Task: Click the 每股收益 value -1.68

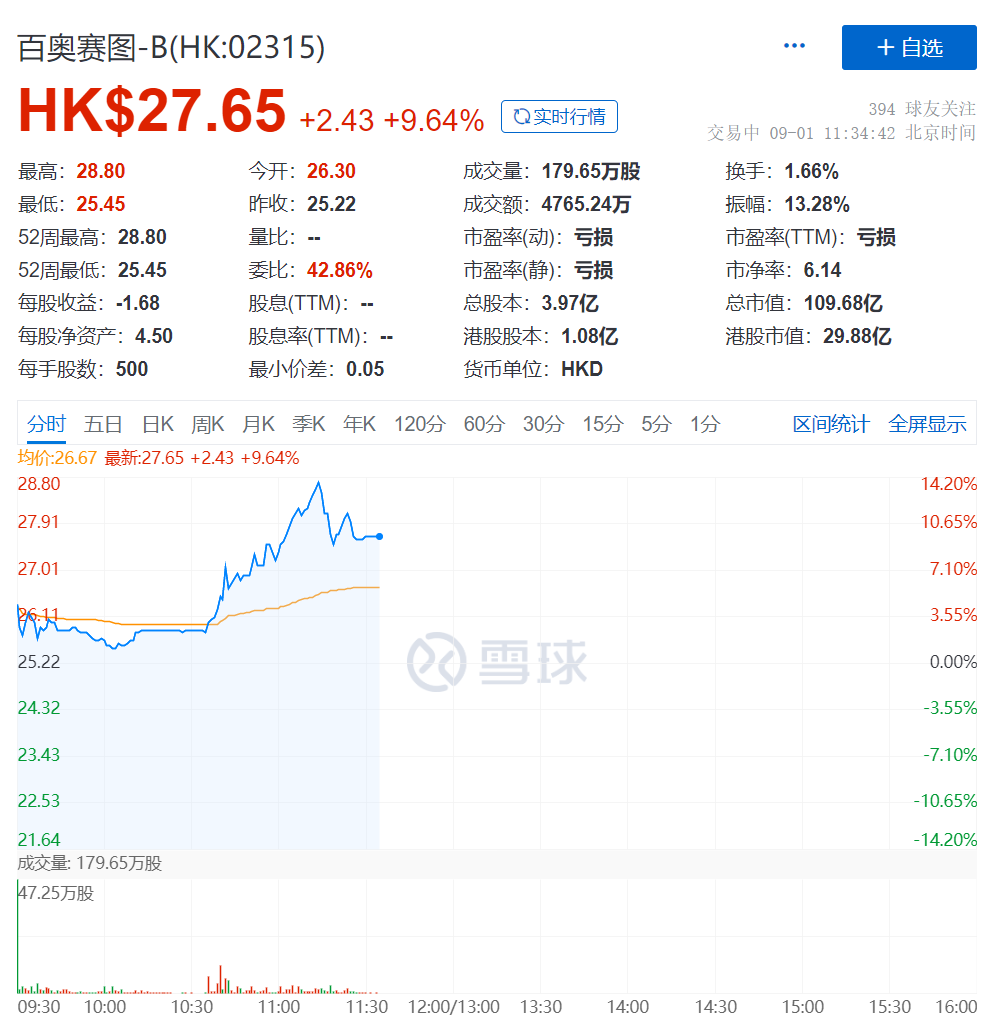Action: (138, 303)
